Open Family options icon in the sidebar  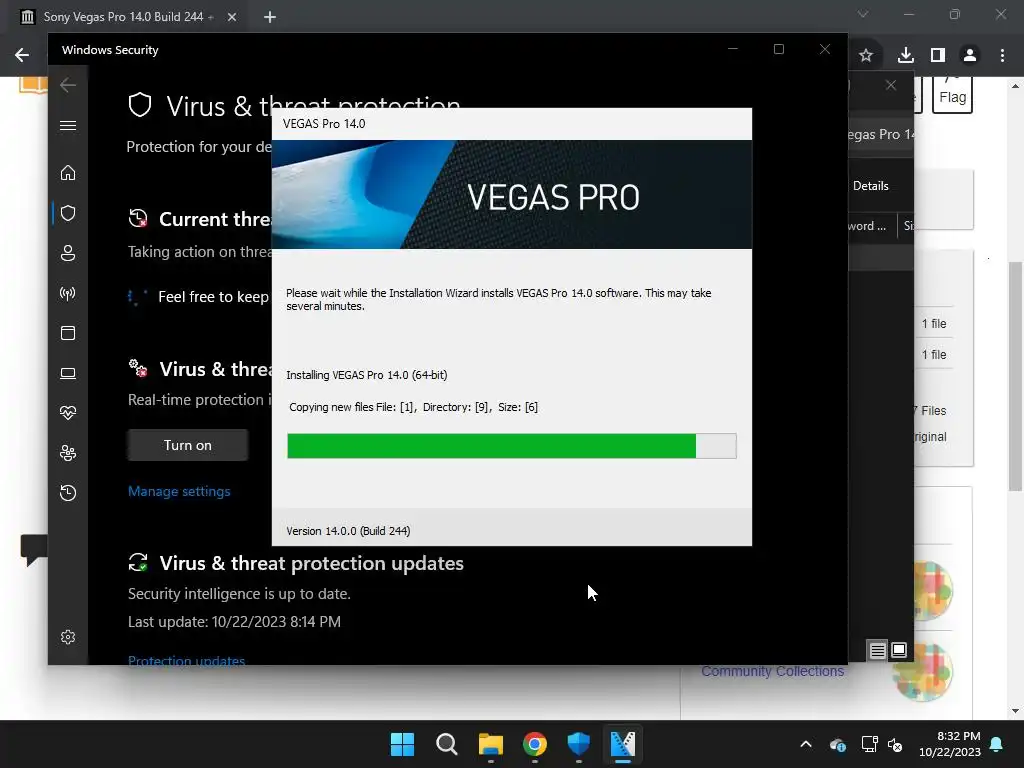(68, 453)
